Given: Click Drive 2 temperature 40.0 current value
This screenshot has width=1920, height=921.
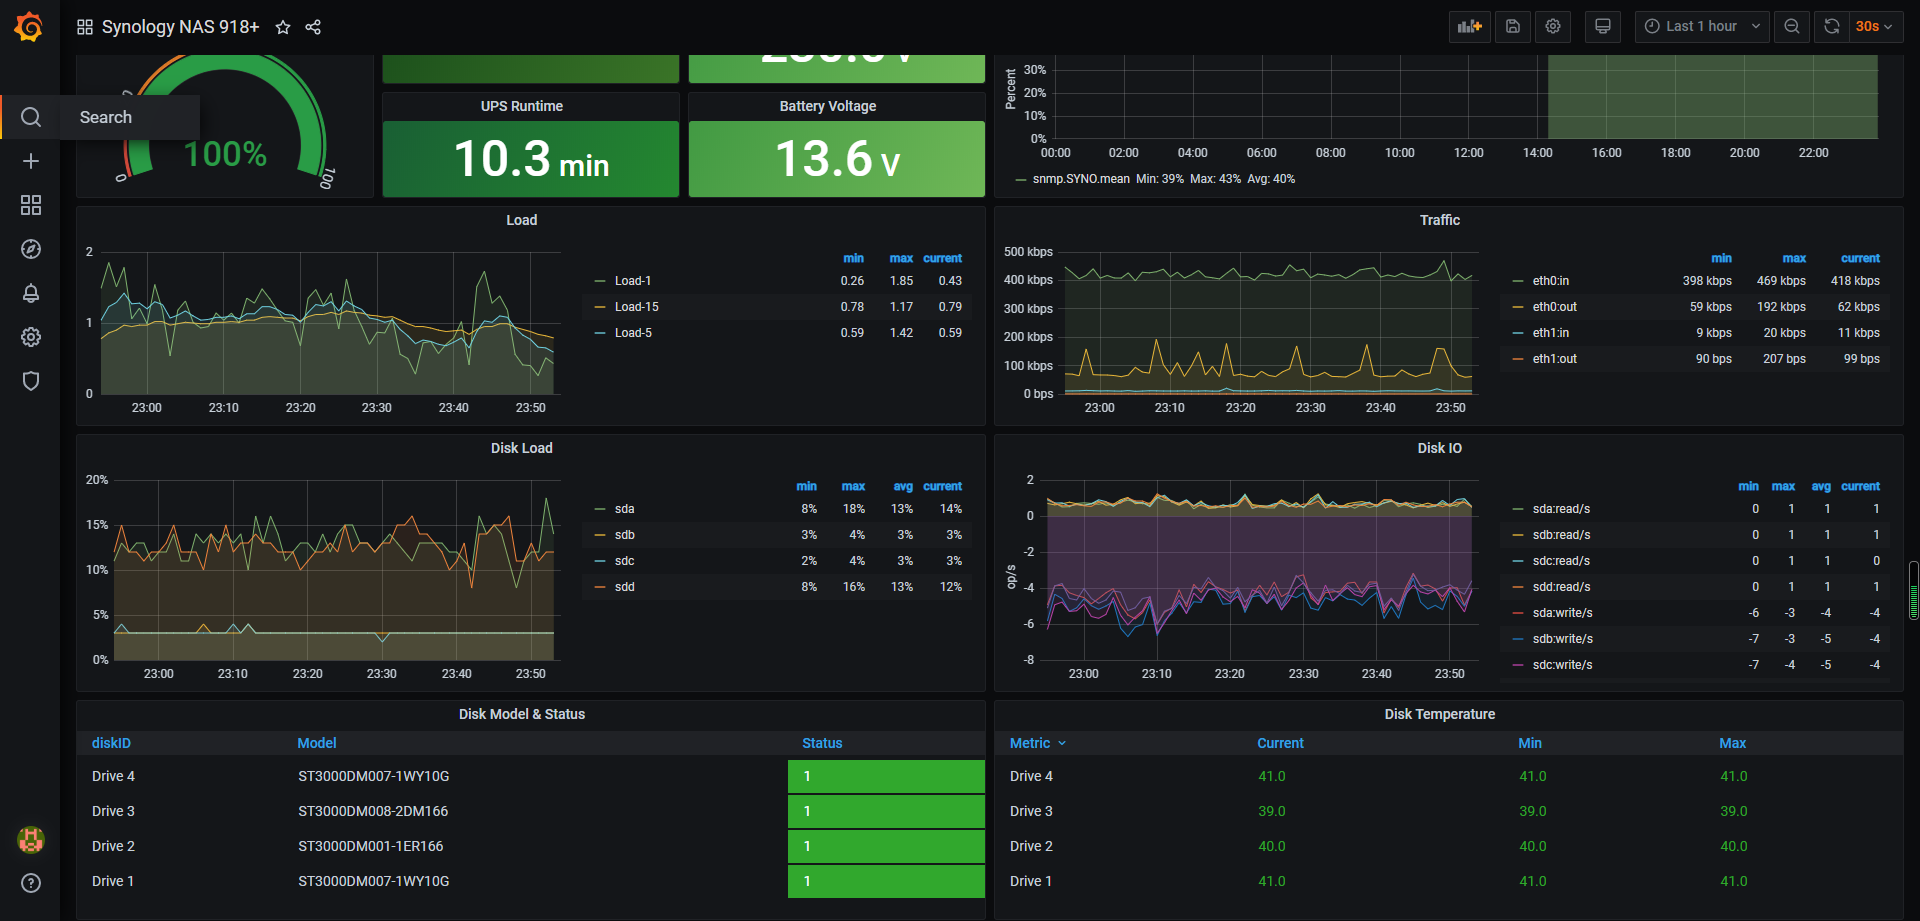Looking at the screenshot, I should 1271,846.
